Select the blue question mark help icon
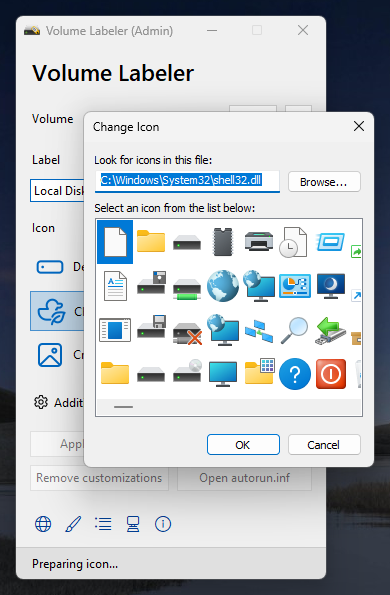The height and width of the screenshot is (595, 390). [295, 374]
